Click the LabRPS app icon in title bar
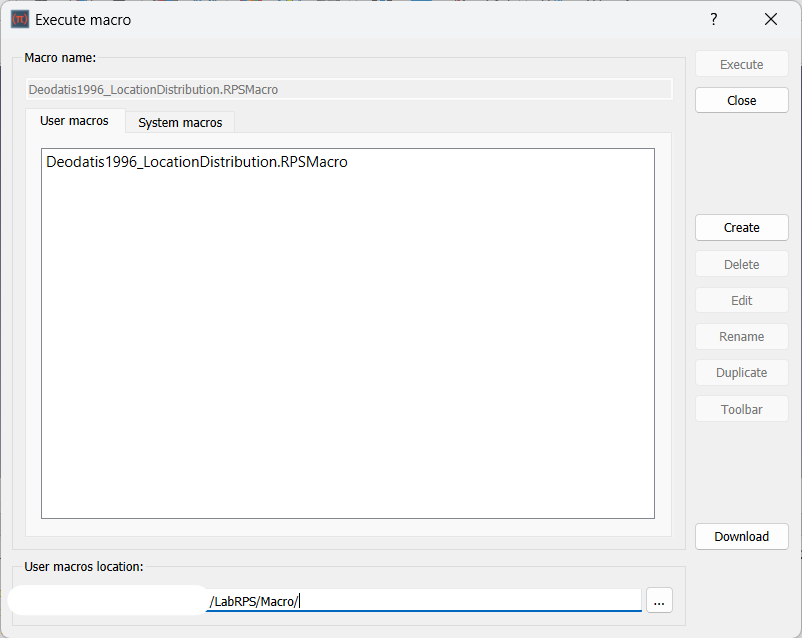This screenshot has width=802, height=638. coord(19,19)
